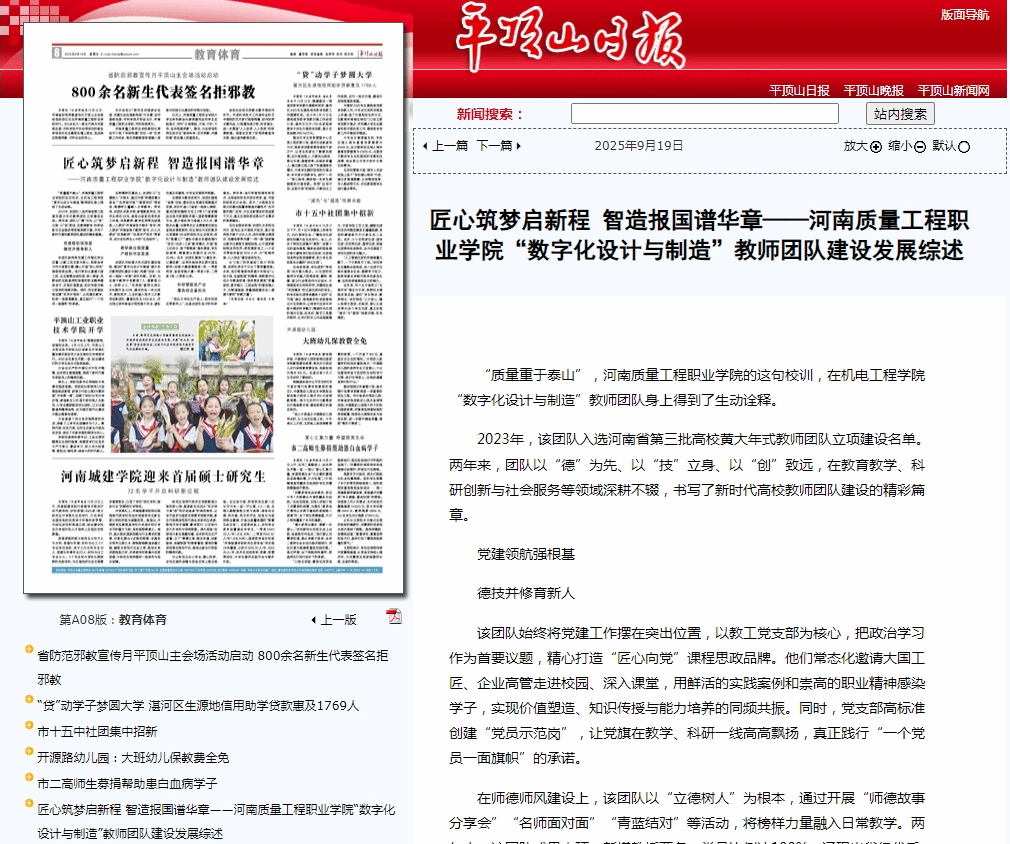The height and width of the screenshot is (844, 1010).
Task: Open 平顶山新闻网 in top navigation
Action: [x=953, y=91]
